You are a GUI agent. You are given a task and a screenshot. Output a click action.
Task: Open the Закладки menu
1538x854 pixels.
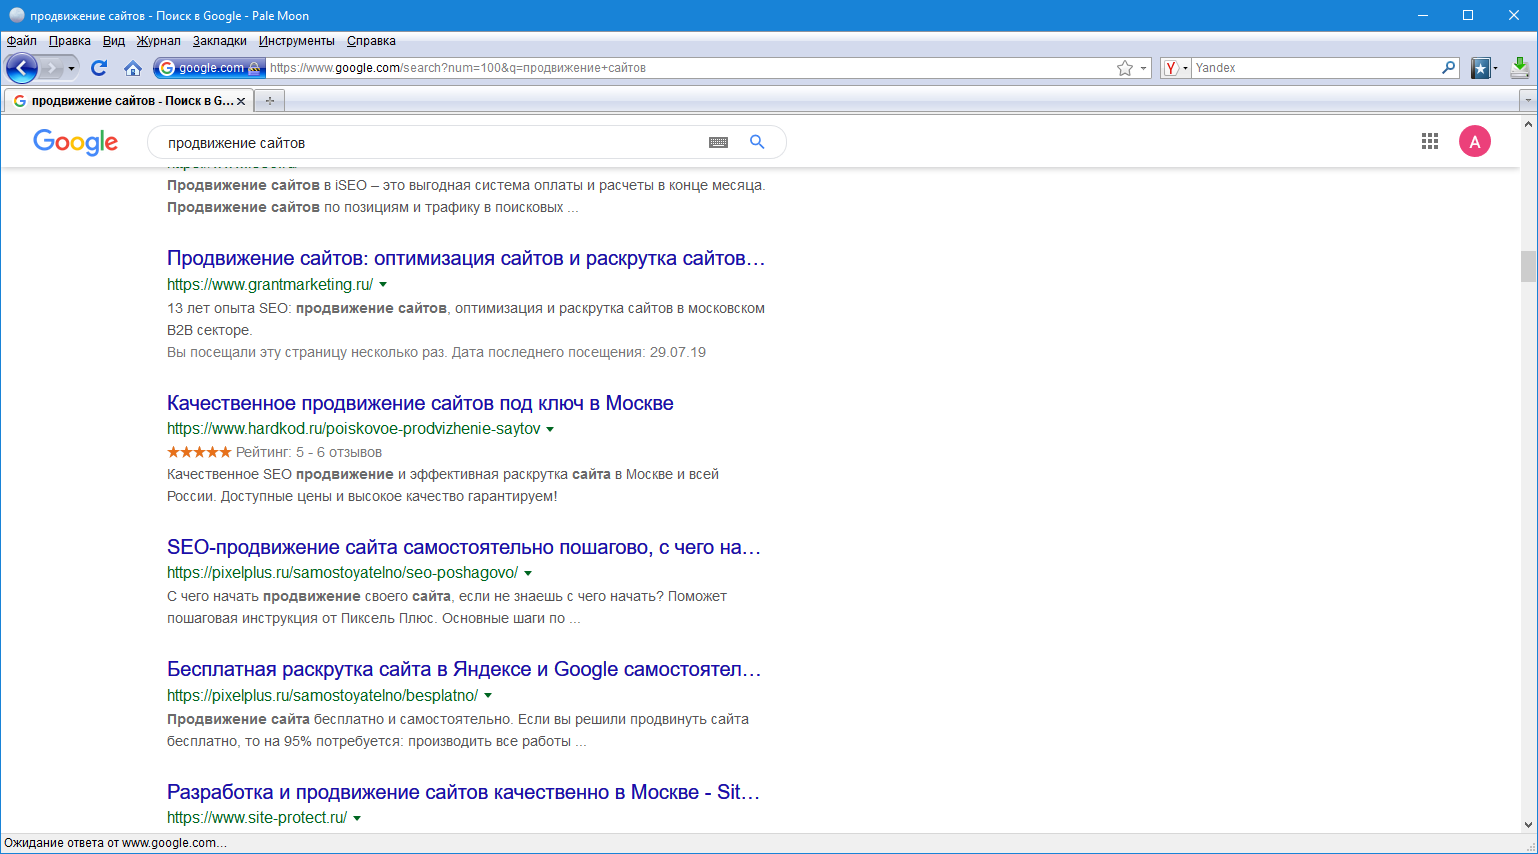220,41
